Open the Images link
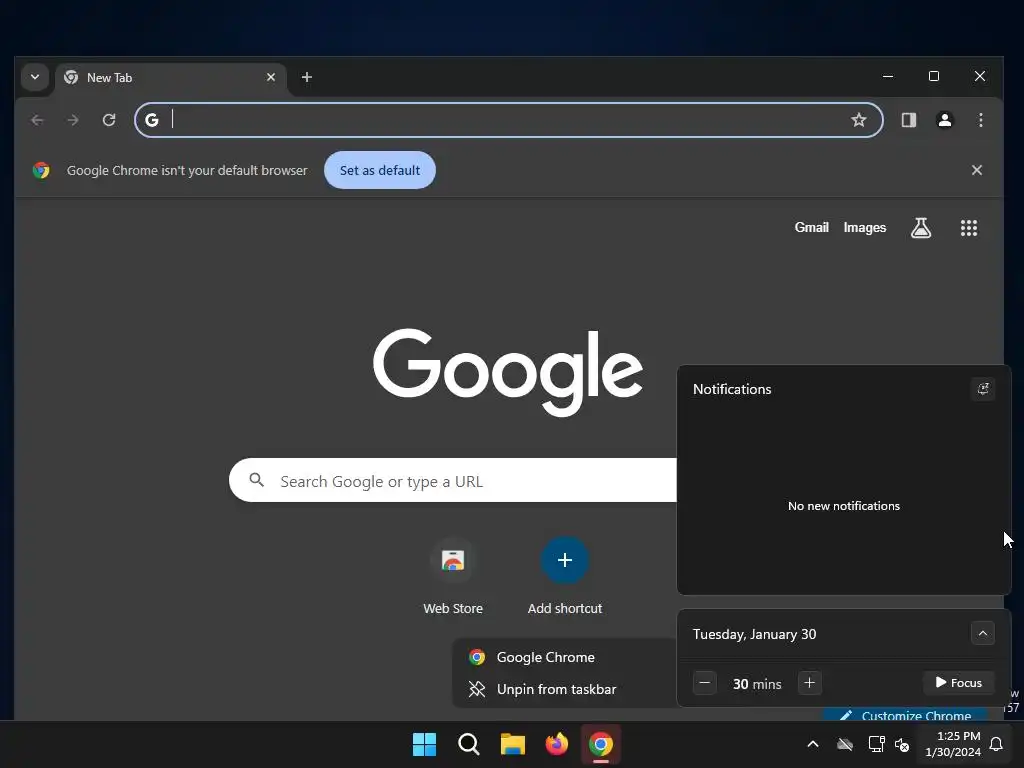Viewport: 1024px width, 768px height. [x=865, y=227]
